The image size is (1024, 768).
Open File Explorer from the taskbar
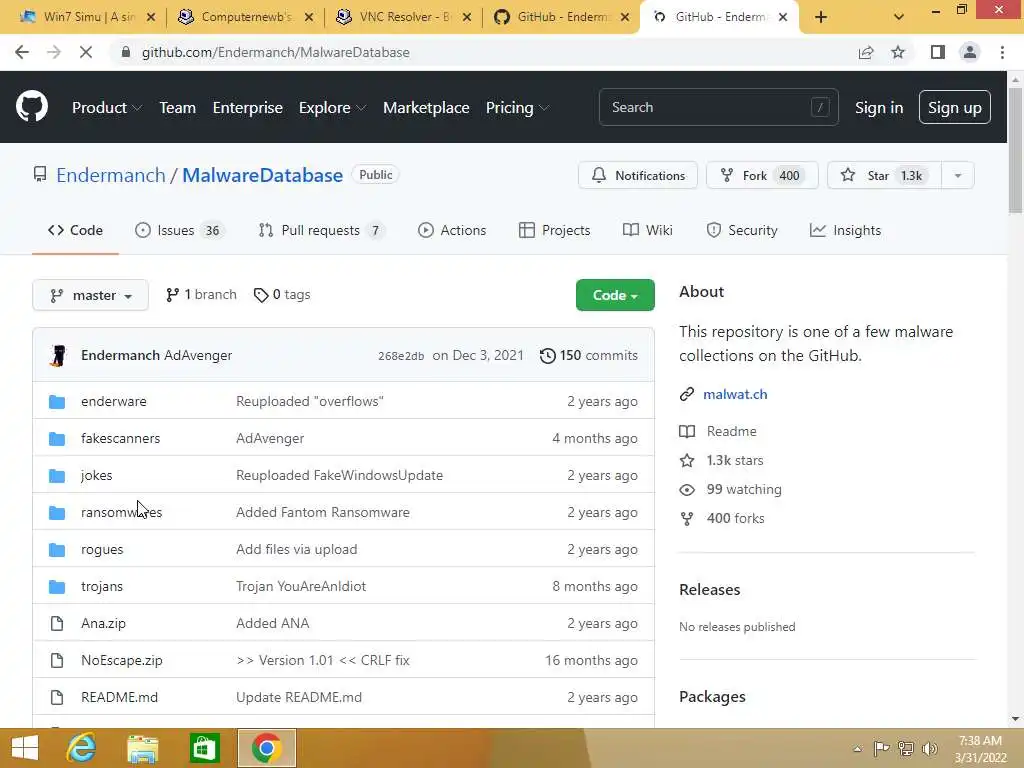[x=143, y=748]
